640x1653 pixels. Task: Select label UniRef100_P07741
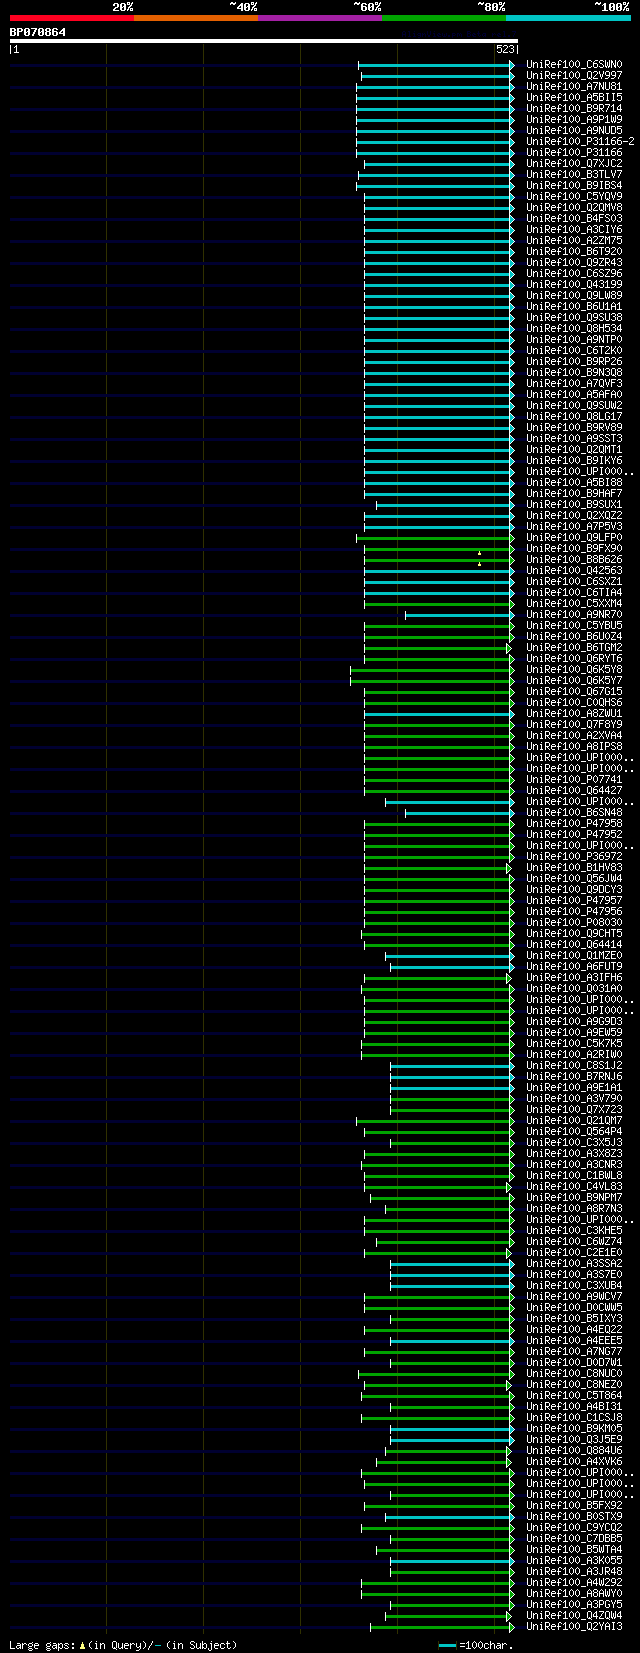(574, 780)
